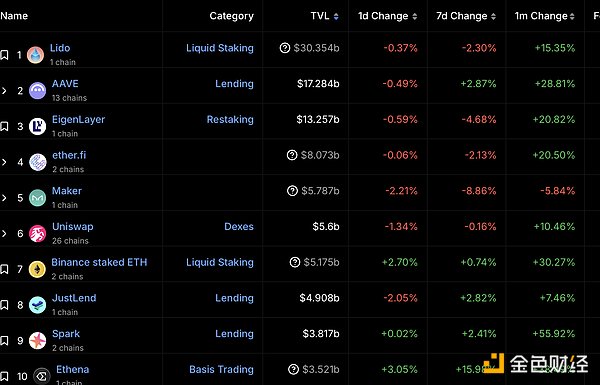This screenshot has width=600, height=385.
Task: Open the Ethena protocol link
Action: (x=73, y=369)
